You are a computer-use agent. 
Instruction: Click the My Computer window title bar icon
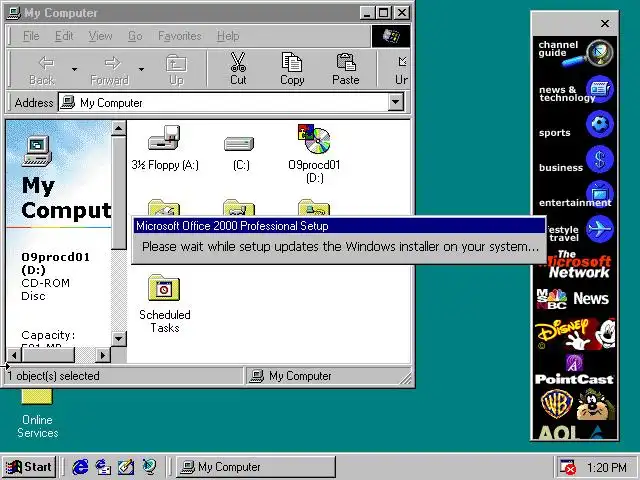(x=14, y=13)
